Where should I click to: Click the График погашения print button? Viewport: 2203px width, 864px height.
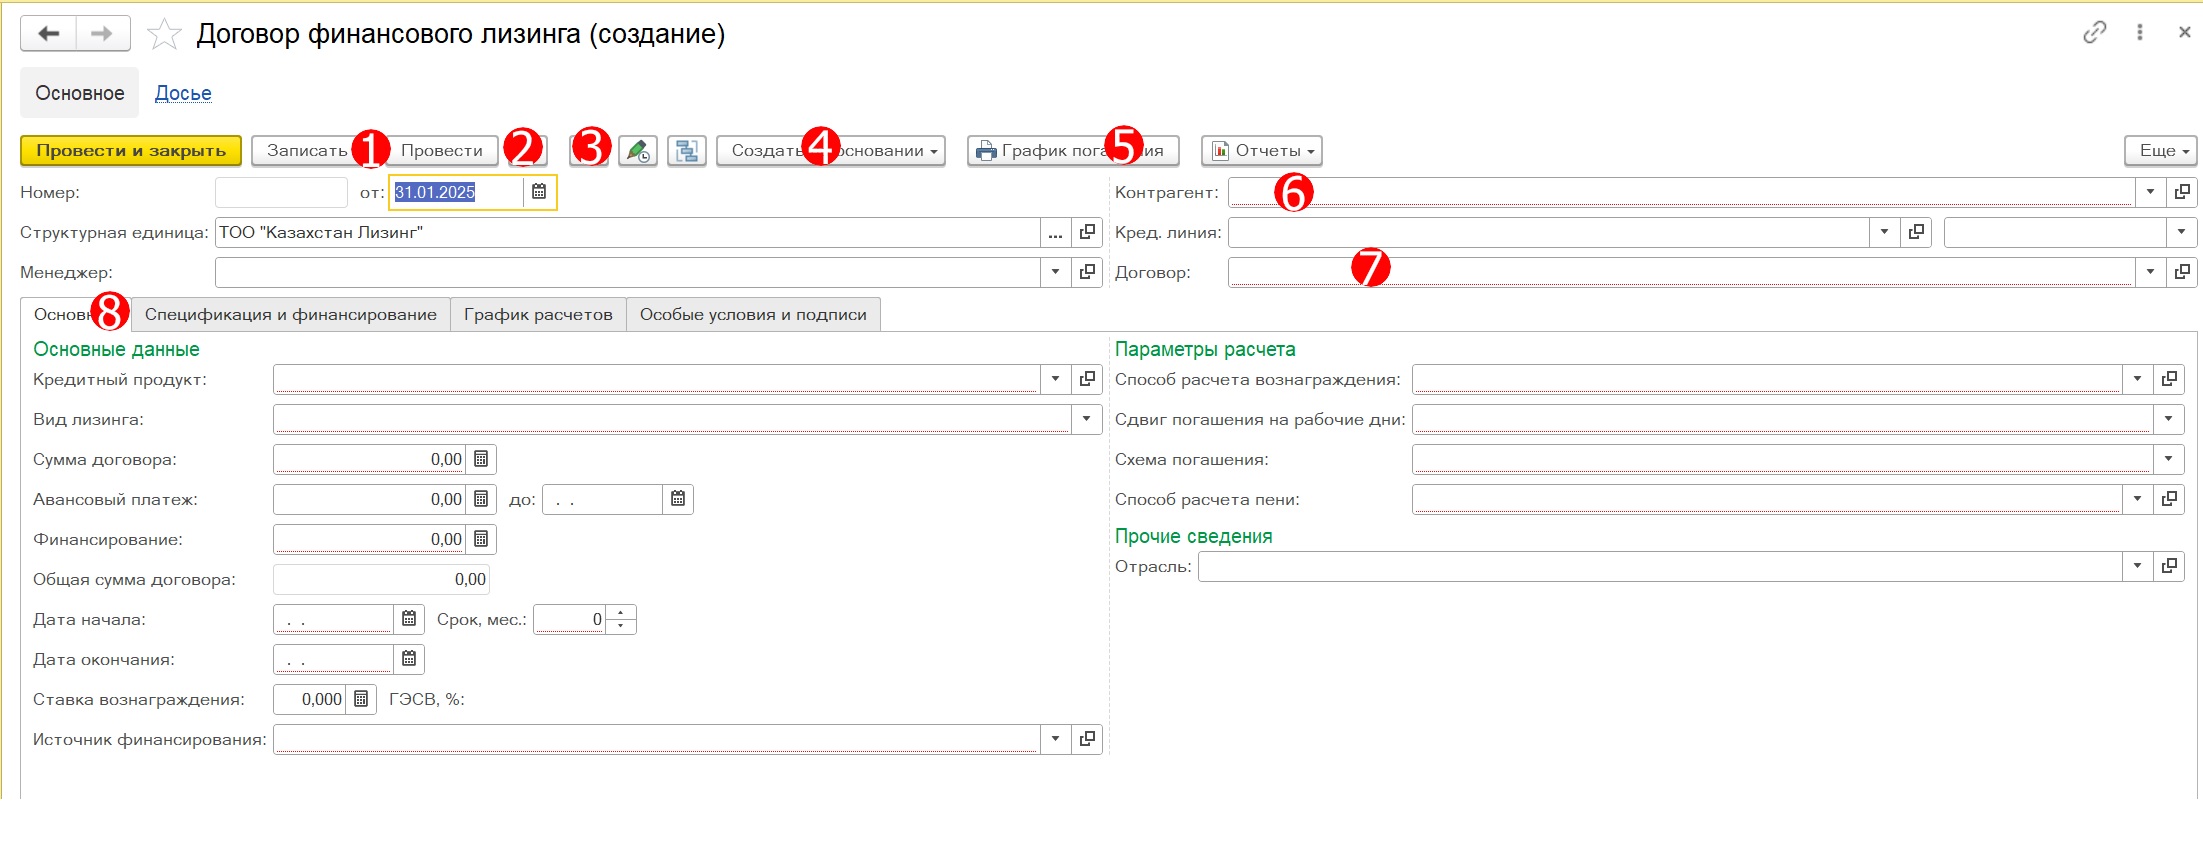(x=1073, y=151)
